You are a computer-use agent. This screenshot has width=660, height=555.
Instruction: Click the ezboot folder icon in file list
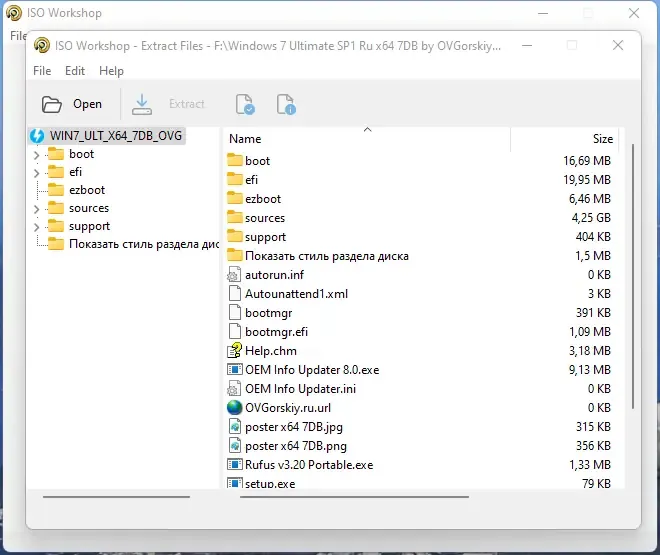(x=235, y=198)
